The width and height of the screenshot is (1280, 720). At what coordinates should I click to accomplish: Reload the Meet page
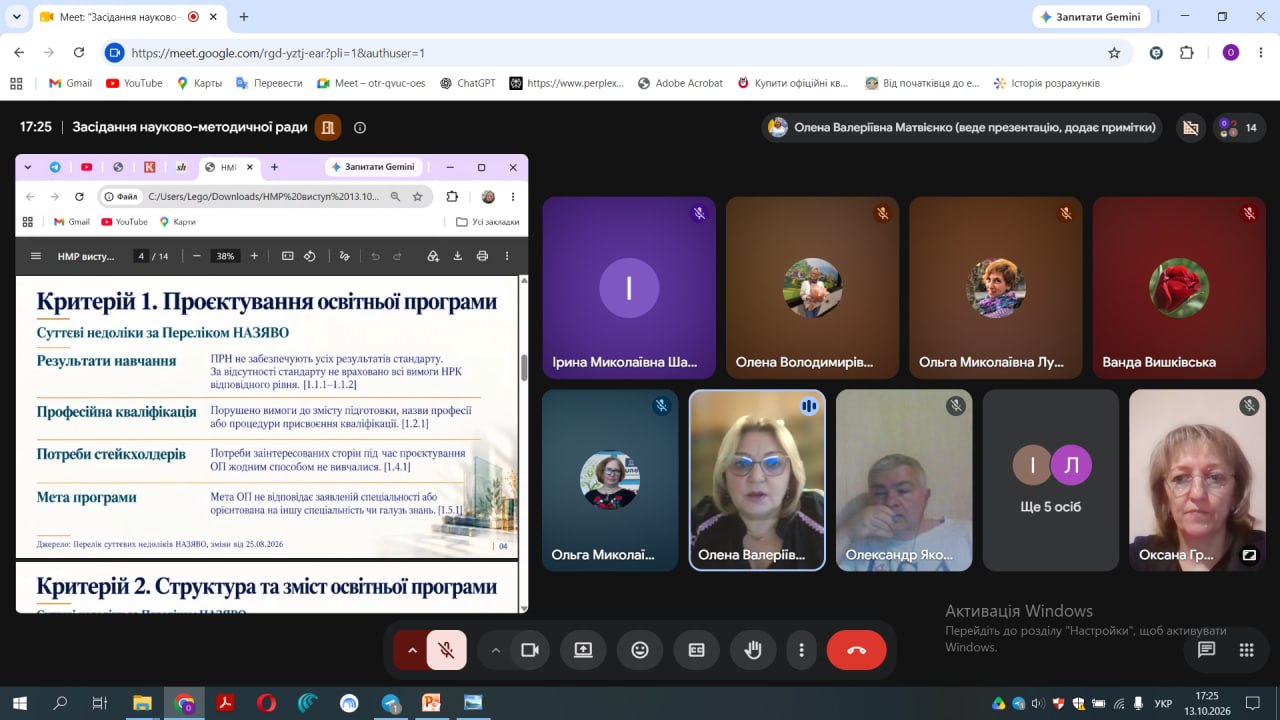(79, 53)
